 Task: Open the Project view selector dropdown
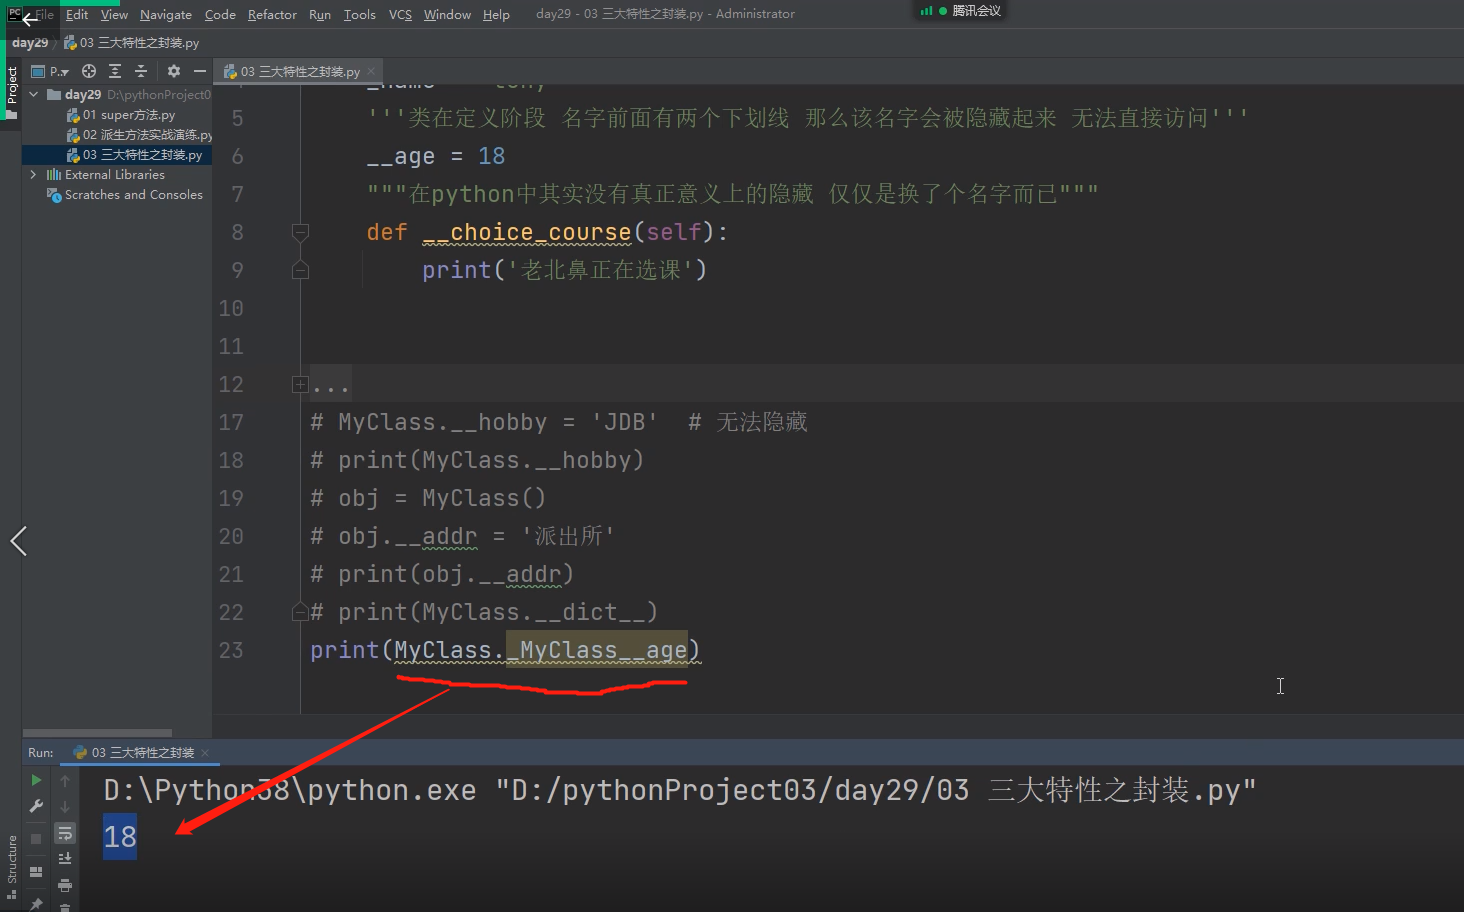[x=51, y=71]
